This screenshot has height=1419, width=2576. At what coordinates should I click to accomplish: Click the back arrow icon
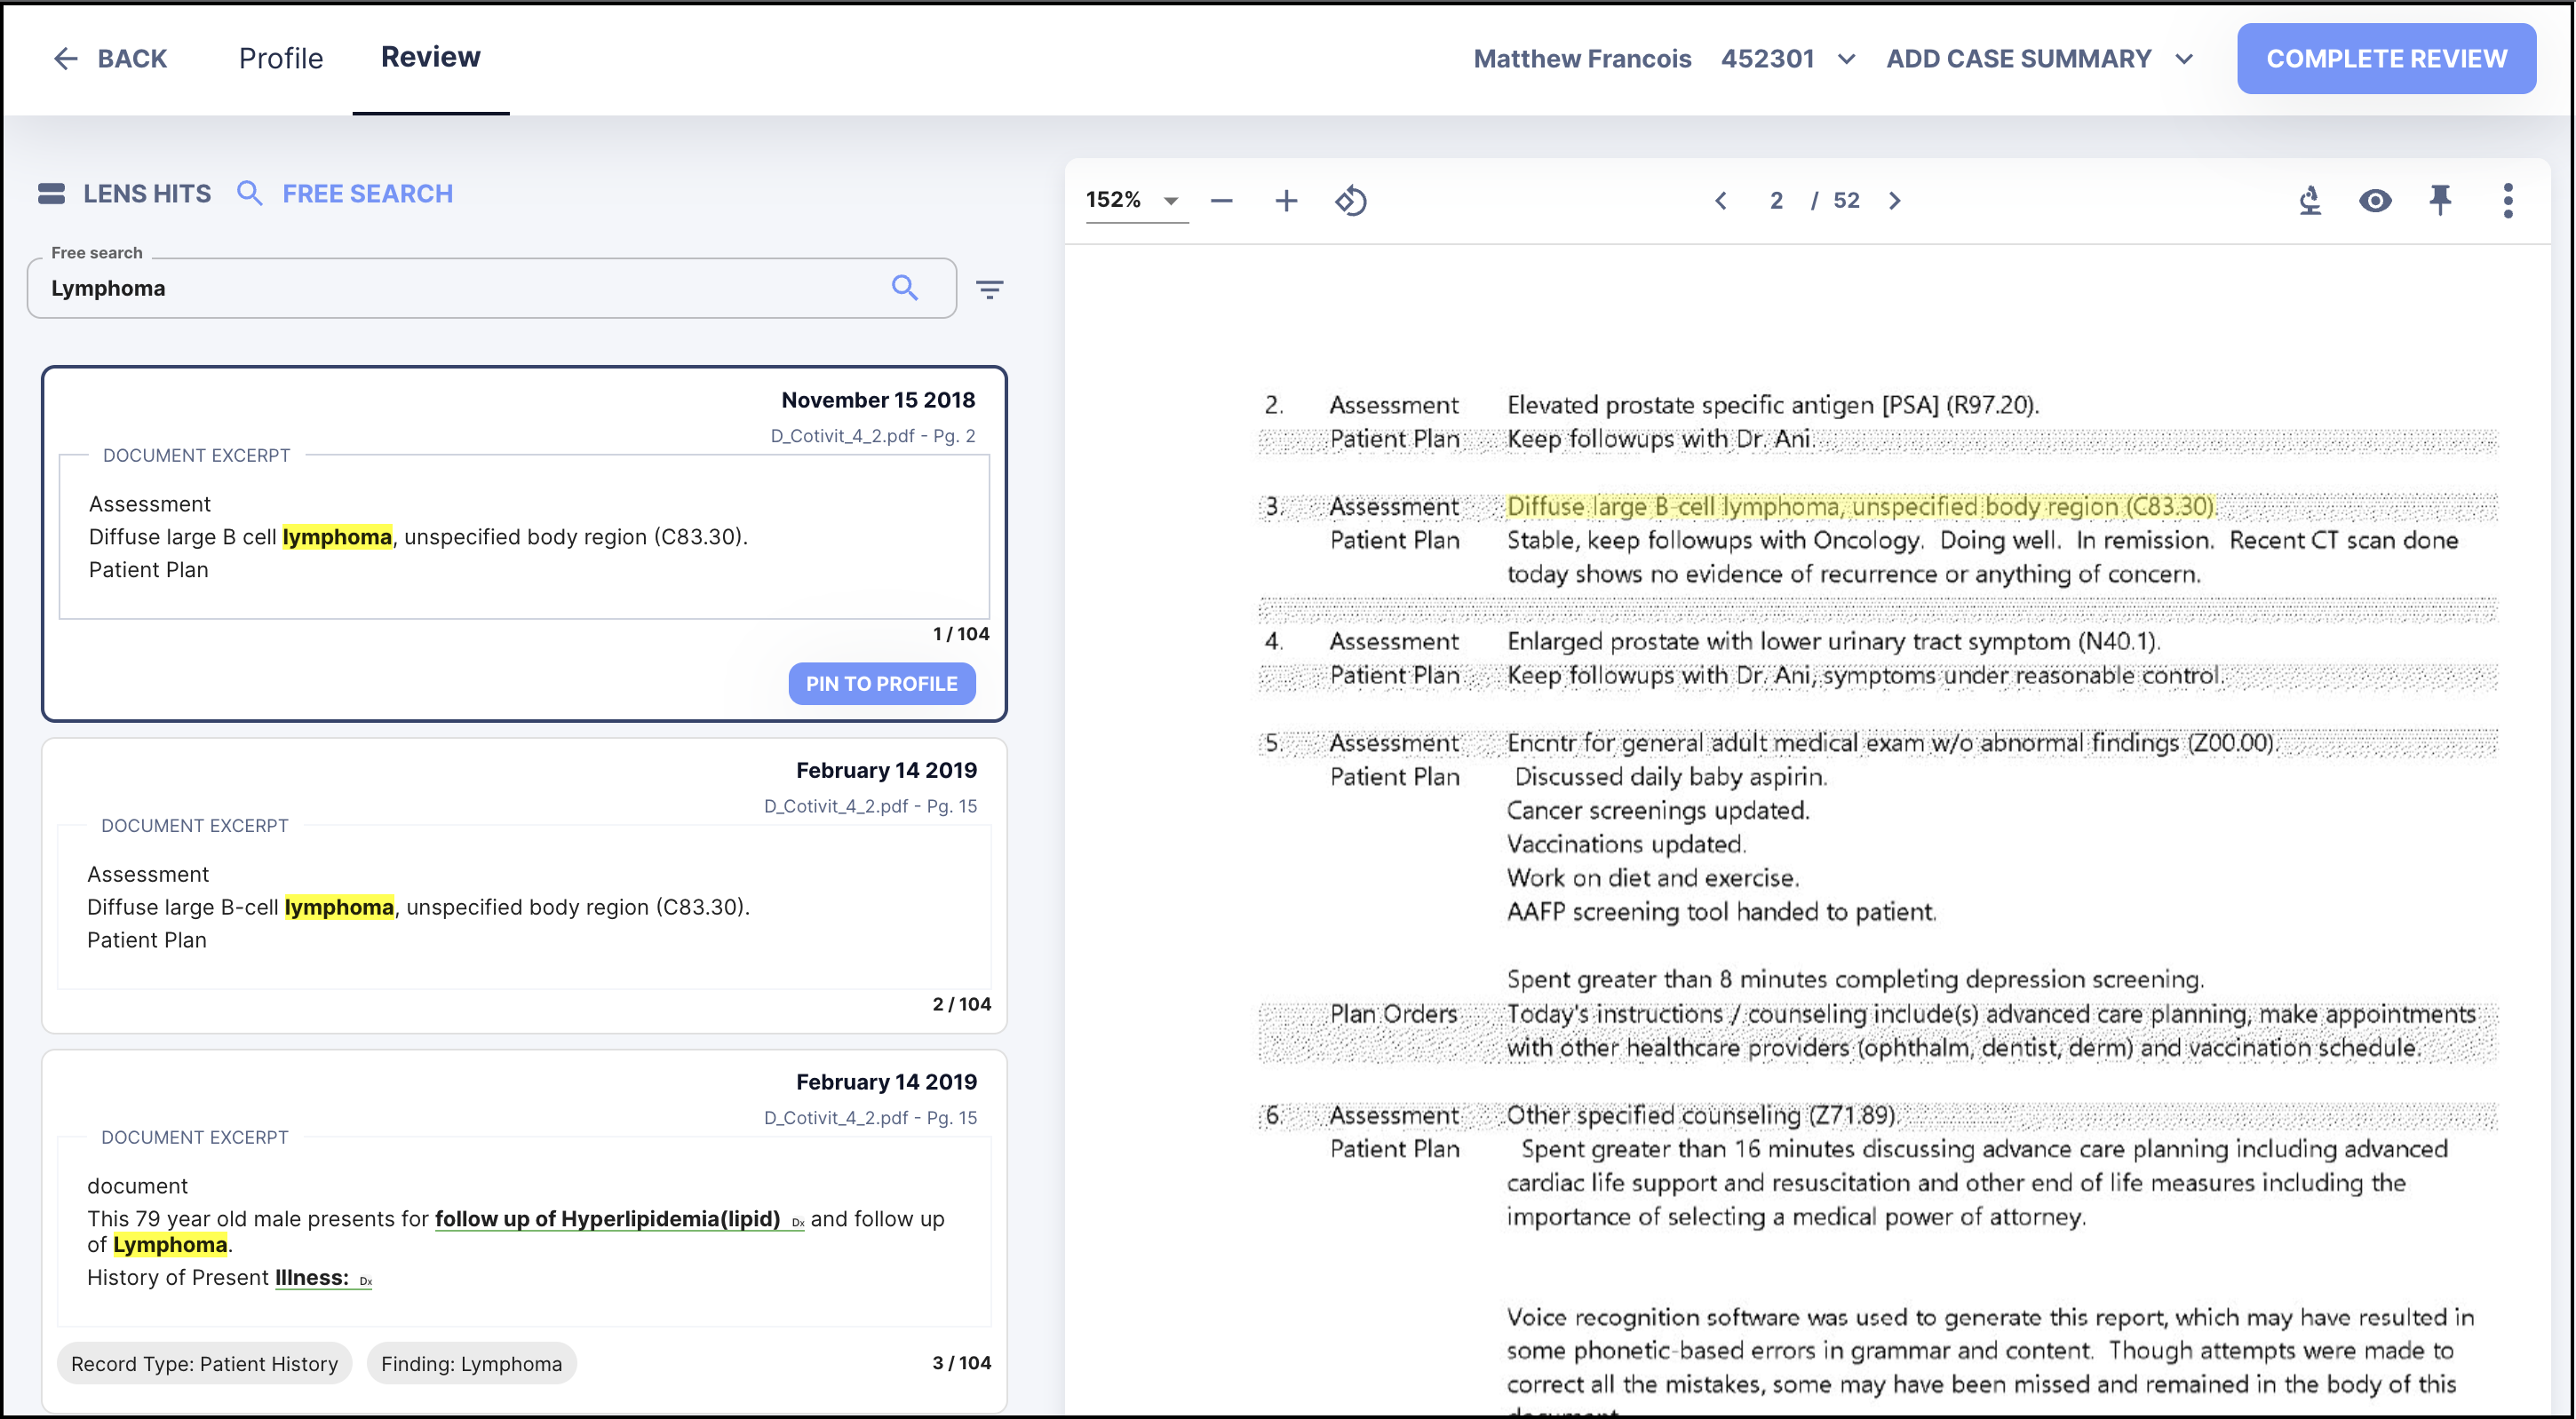click(66, 59)
